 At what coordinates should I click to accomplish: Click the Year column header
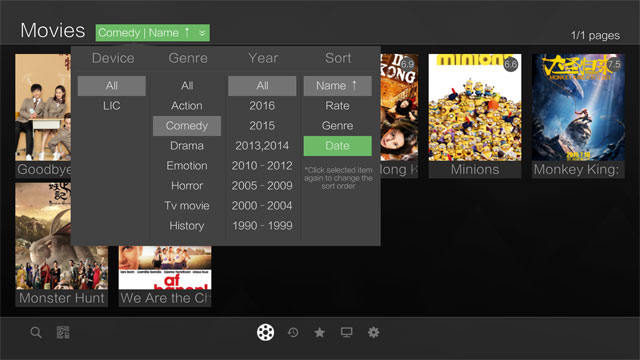(263, 58)
